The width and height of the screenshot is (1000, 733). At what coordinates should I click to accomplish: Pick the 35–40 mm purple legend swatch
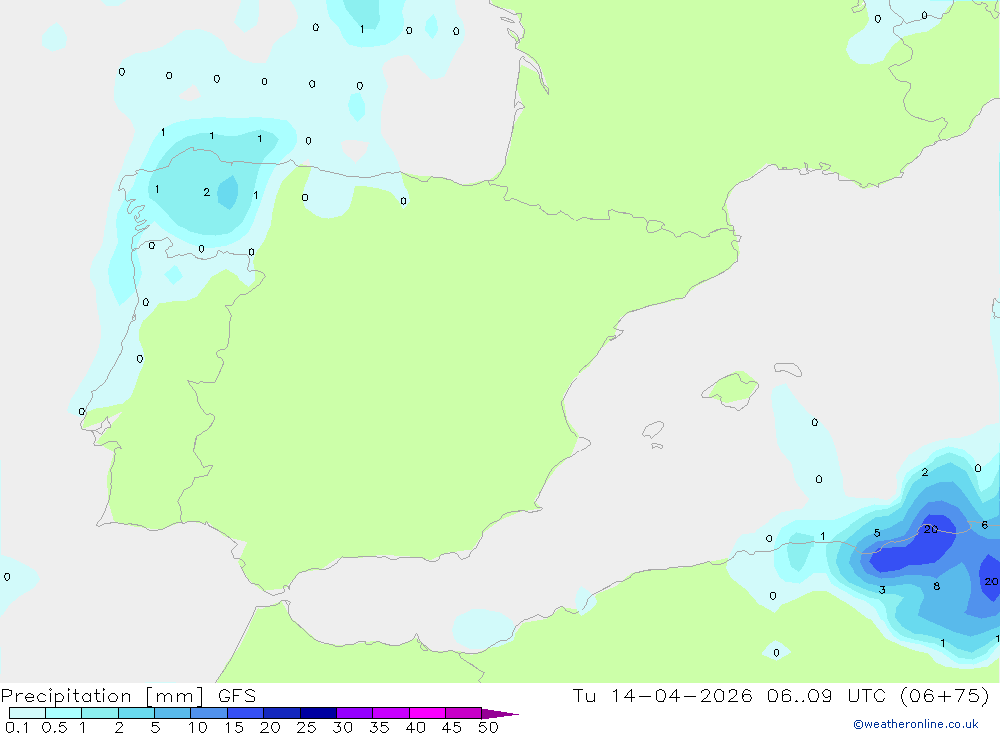tap(390, 713)
